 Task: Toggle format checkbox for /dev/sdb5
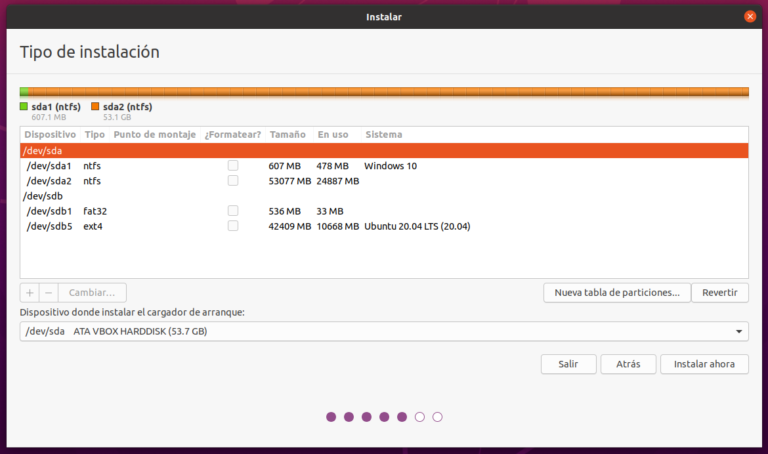233,226
